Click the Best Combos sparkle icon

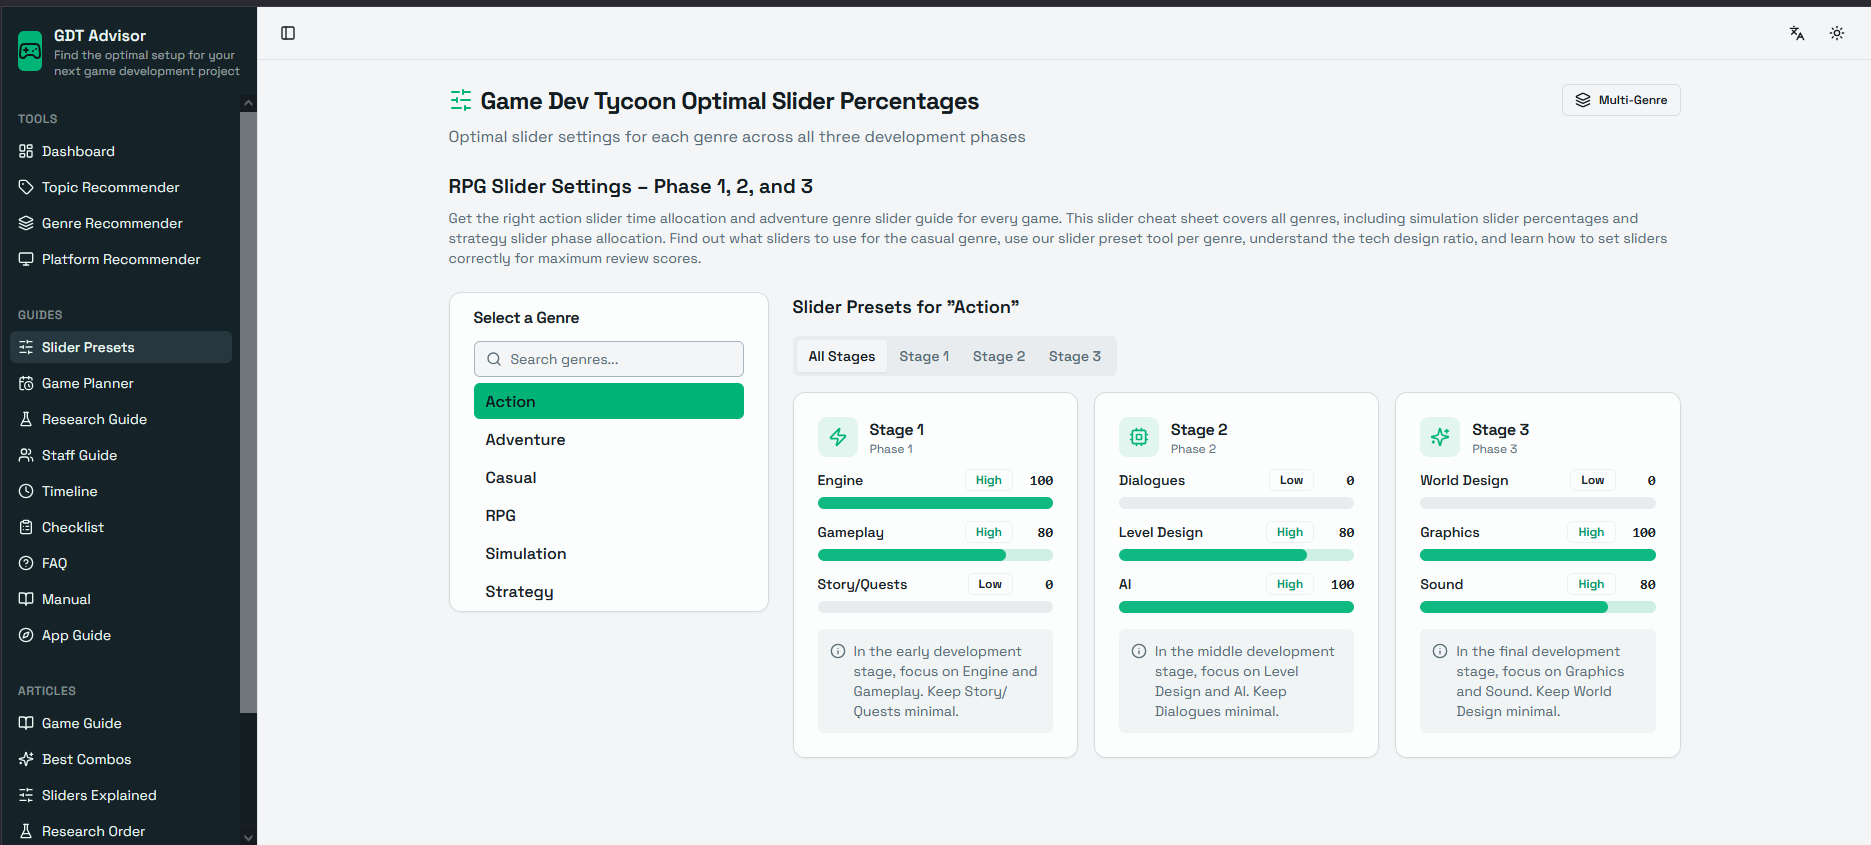(x=26, y=759)
